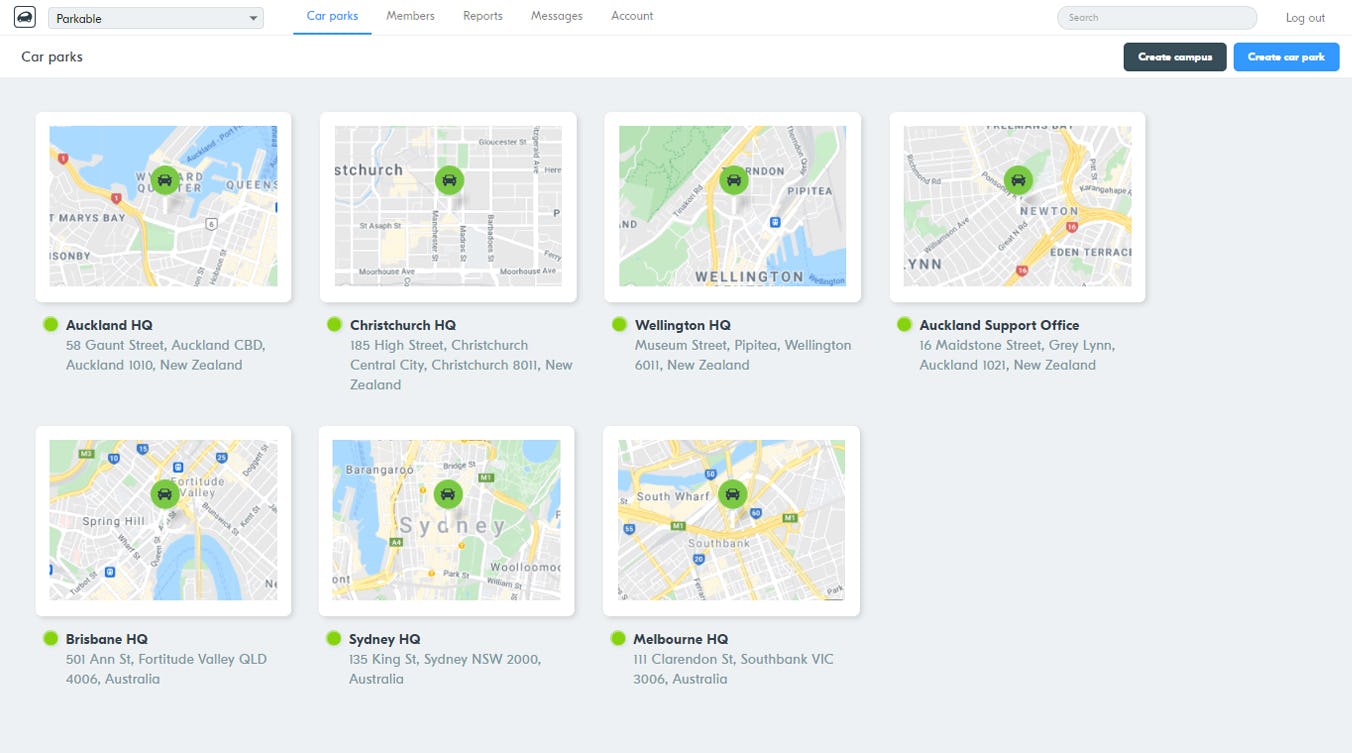The width and height of the screenshot is (1352, 753).
Task: Switch to the Members tab
Action: [x=410, y=16]
